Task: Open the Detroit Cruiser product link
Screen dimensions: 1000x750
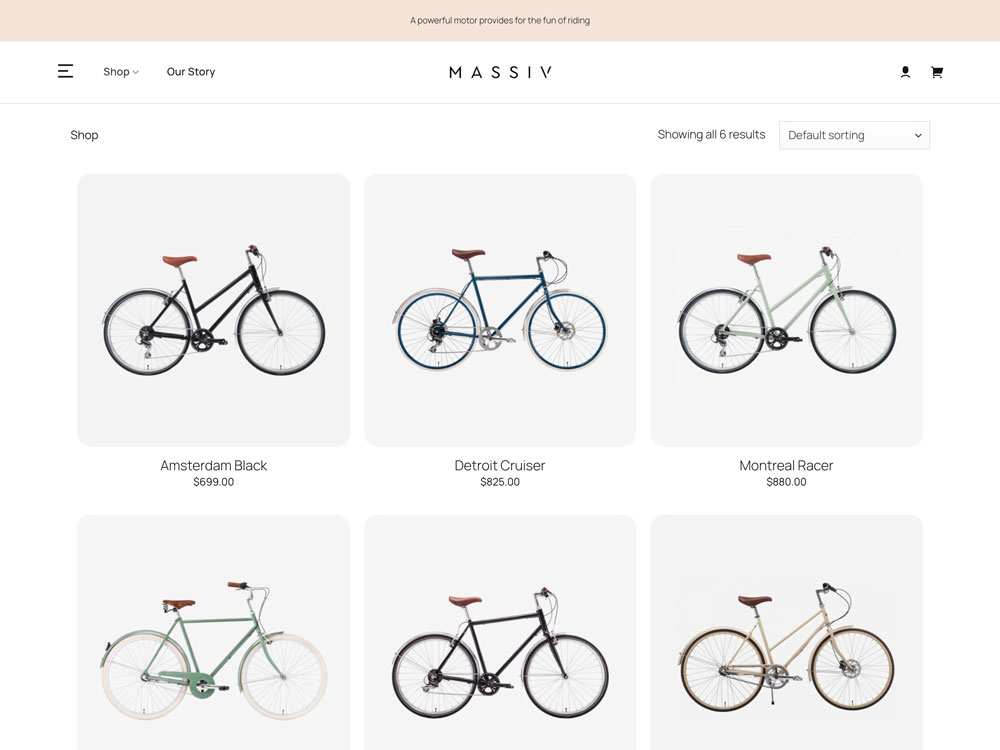Action: 500,465
